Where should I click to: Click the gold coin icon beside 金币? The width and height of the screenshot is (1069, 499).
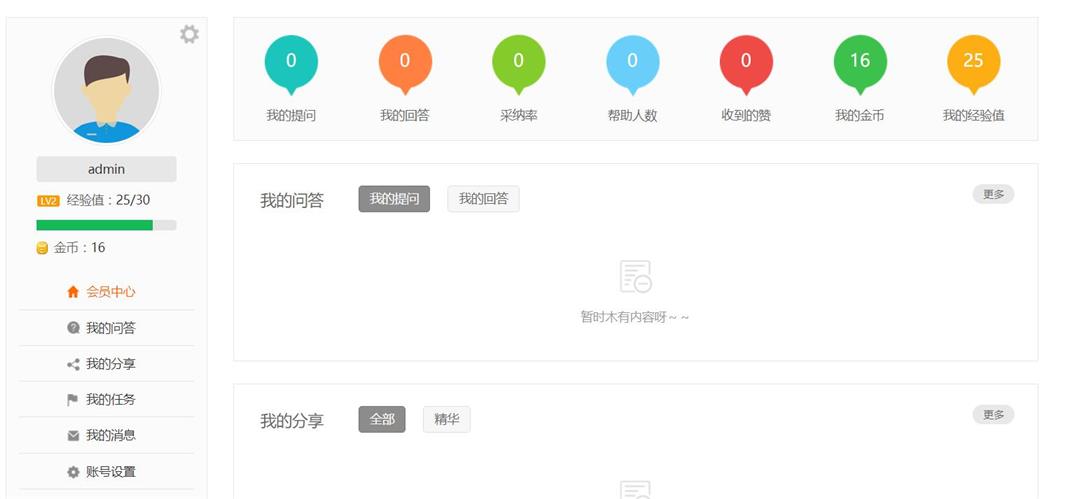coord(42,248)
